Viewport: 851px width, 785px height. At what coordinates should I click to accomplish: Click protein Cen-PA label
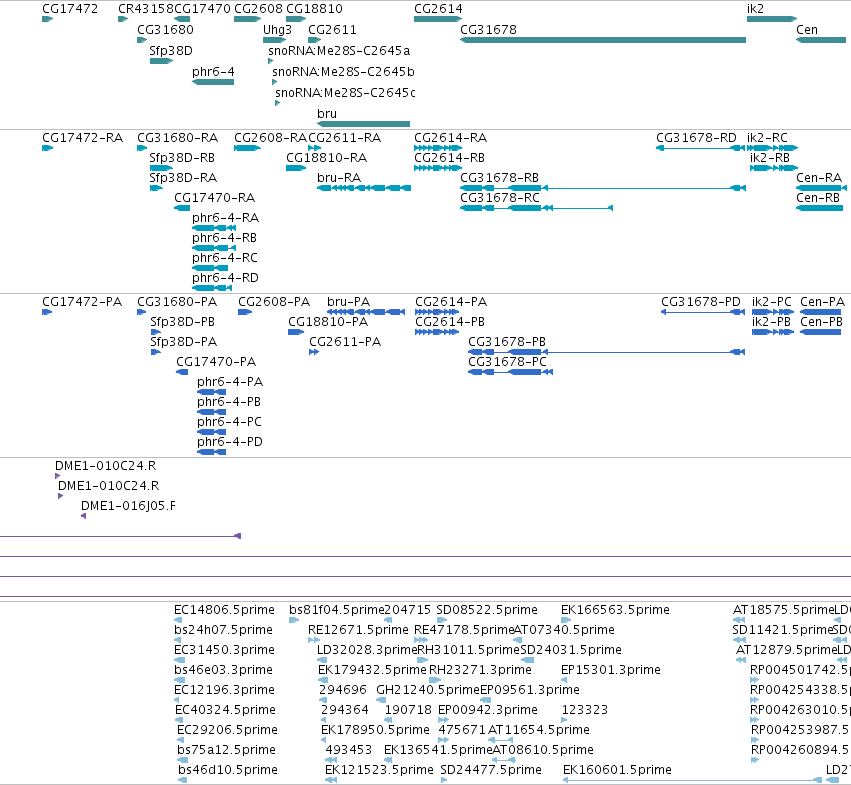[x=822, y=302]
